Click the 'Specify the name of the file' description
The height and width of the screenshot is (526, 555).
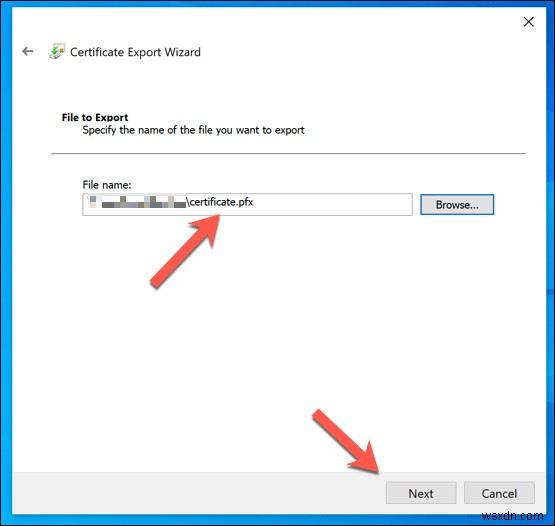193,130
